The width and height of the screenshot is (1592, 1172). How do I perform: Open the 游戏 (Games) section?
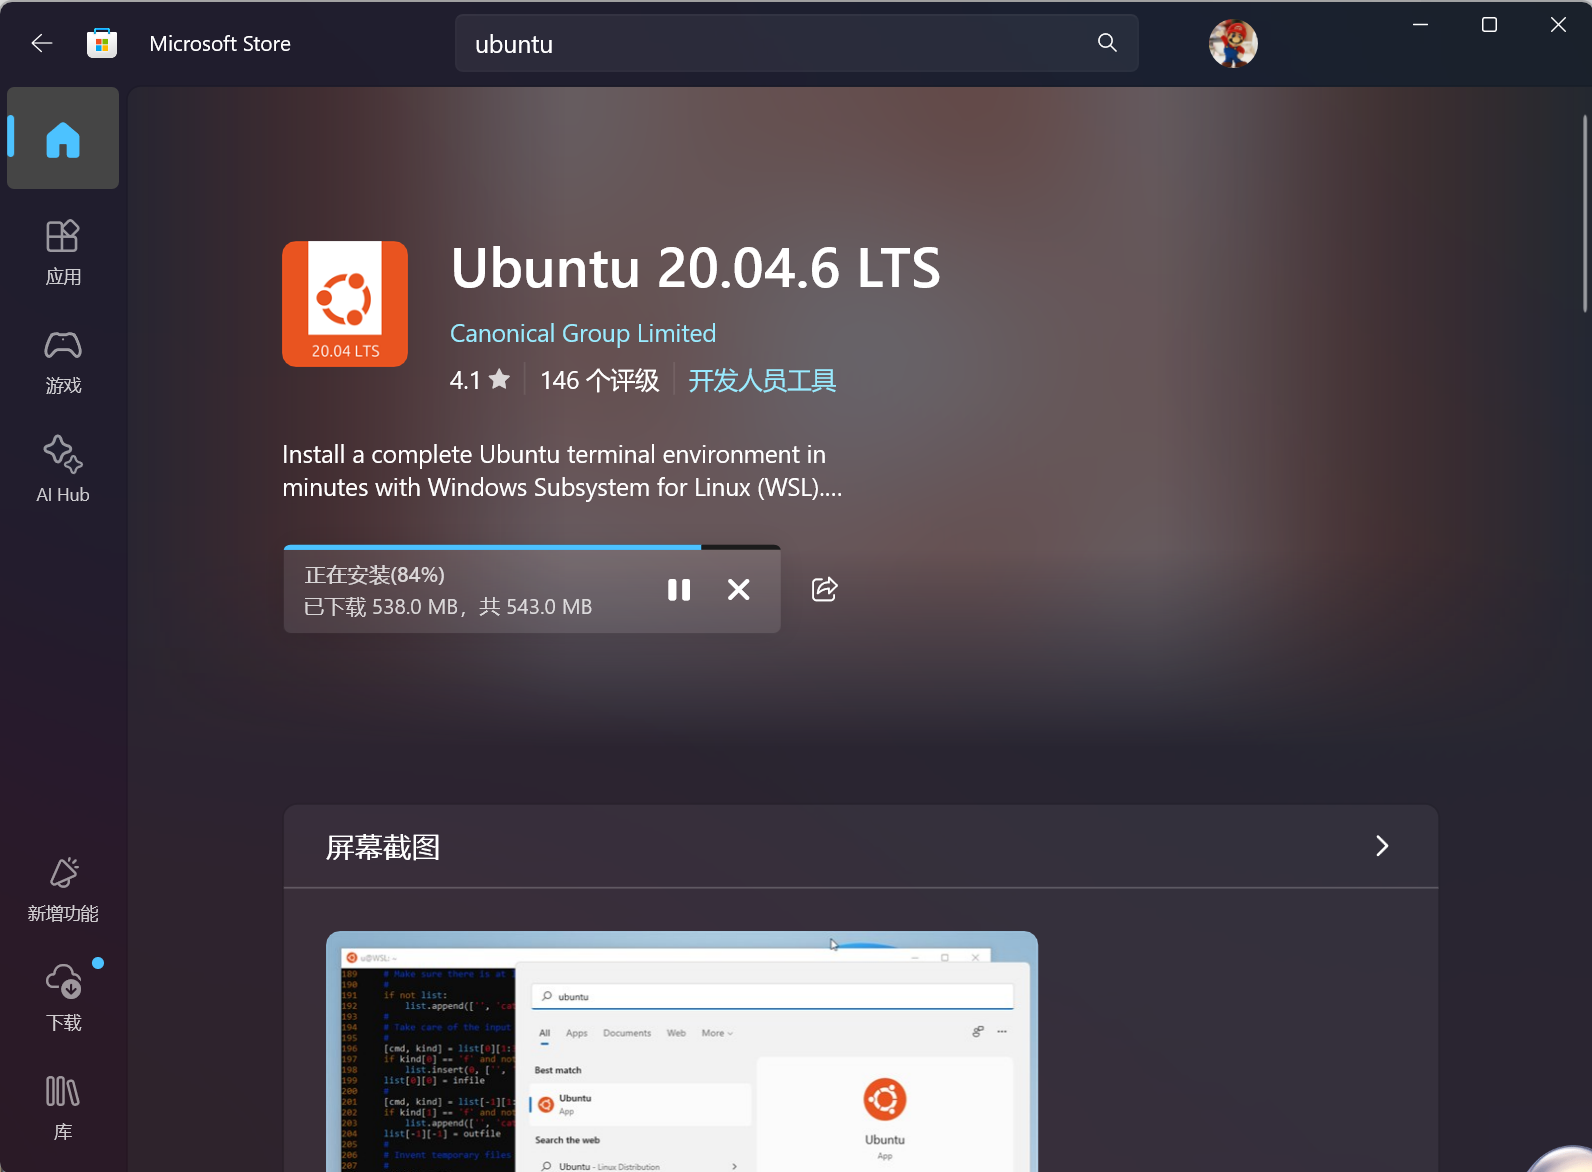point(63,362)
